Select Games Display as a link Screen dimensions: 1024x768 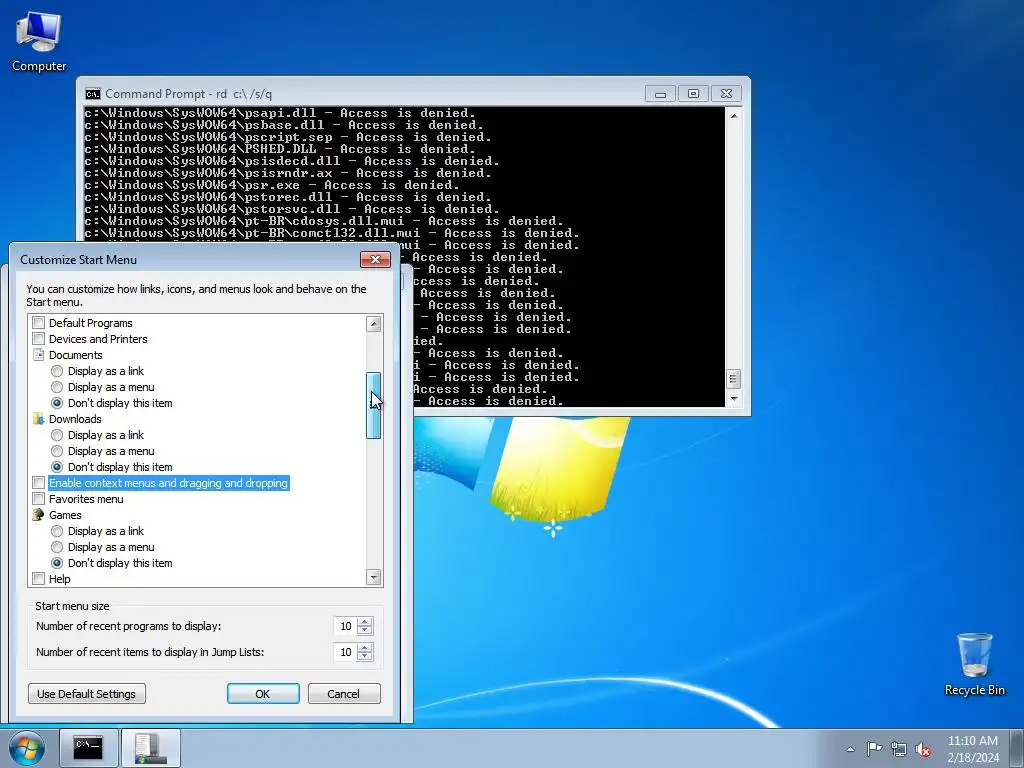(57, 531)
